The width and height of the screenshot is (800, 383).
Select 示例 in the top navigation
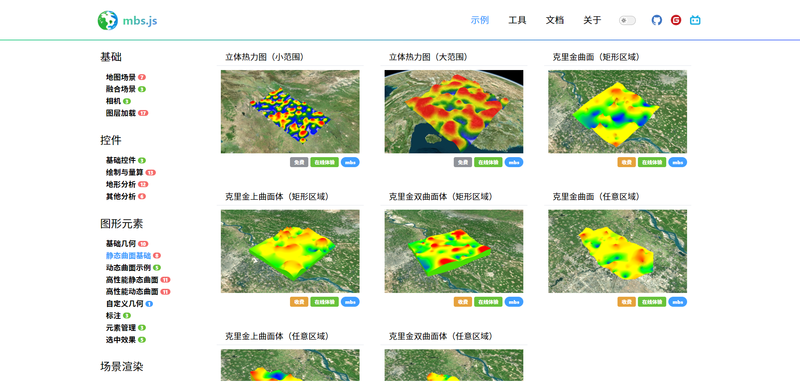pos(480,20)
